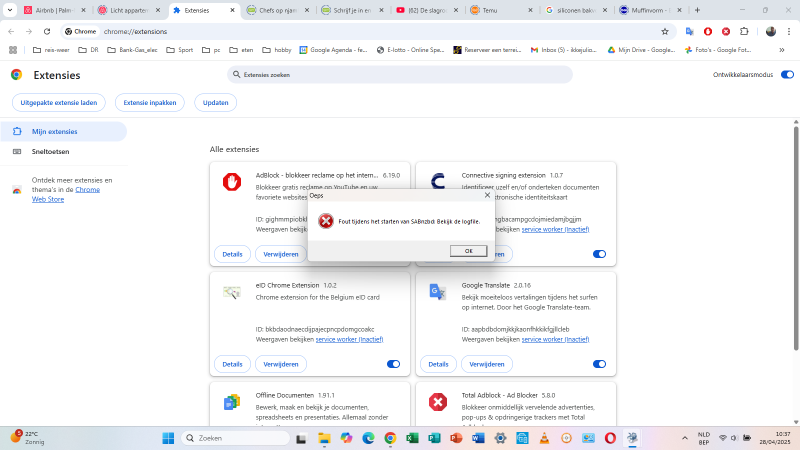
Task: Open File Explorer from taskbar
Action: [324, 438]
